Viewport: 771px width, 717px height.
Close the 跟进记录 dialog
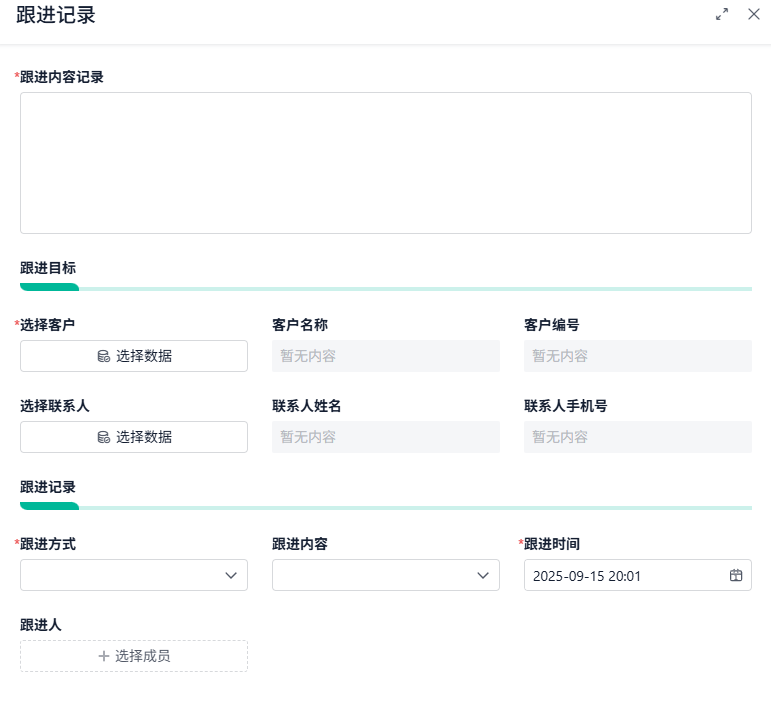pyautogui.click(x=754, y=14)
